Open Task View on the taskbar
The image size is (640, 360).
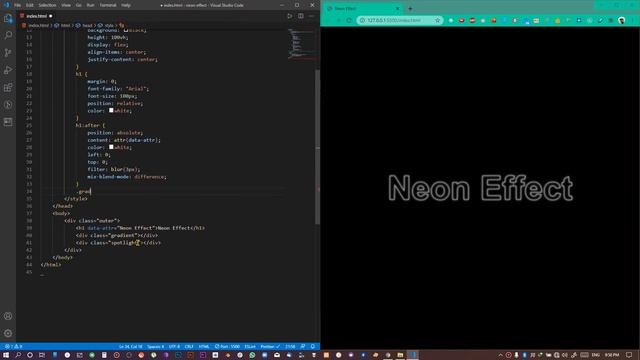[42, 355]
